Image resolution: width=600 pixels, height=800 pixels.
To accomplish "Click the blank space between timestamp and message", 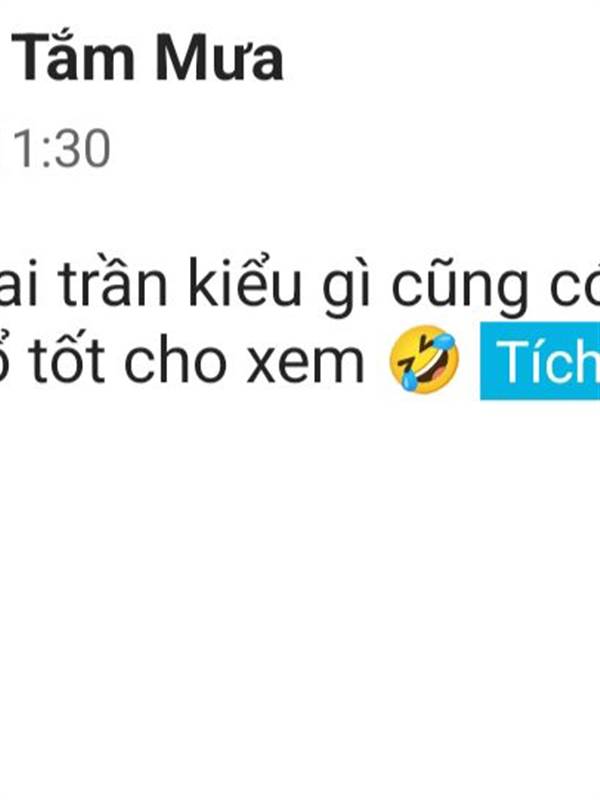I will pos(300,212).
